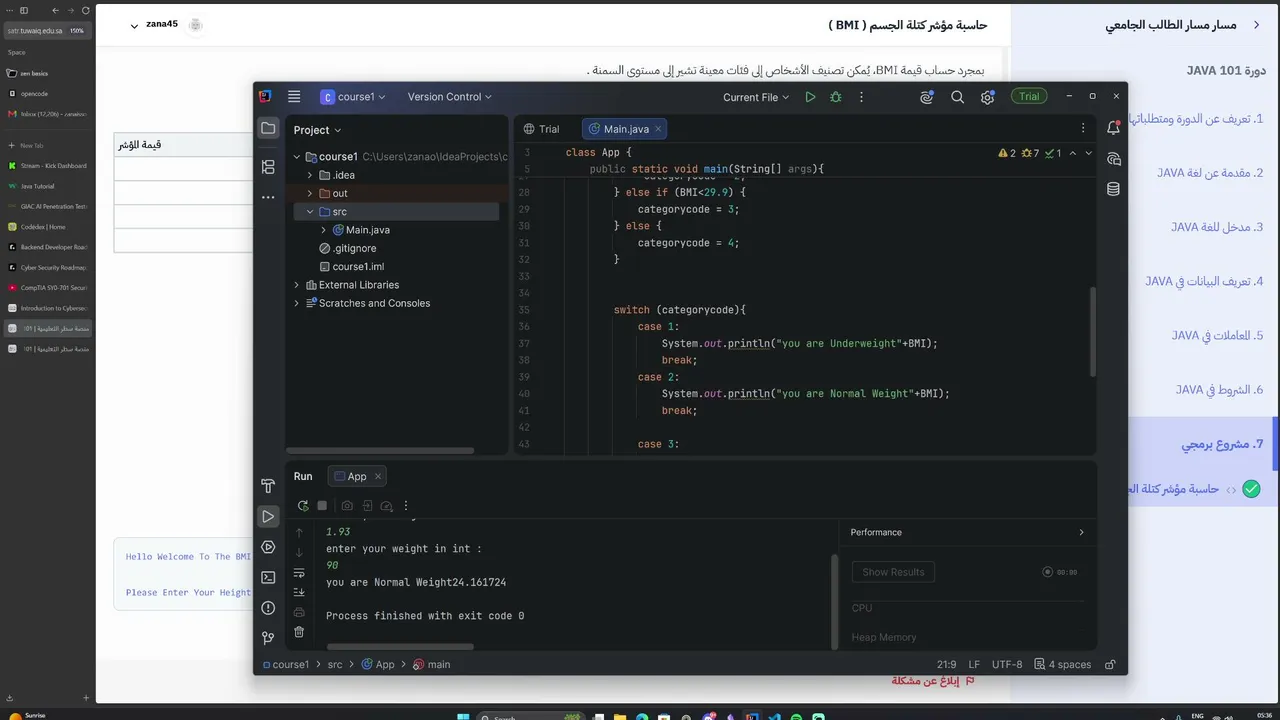Open IDE settings gear icon

pyautogui.click(x=987, y=97)
